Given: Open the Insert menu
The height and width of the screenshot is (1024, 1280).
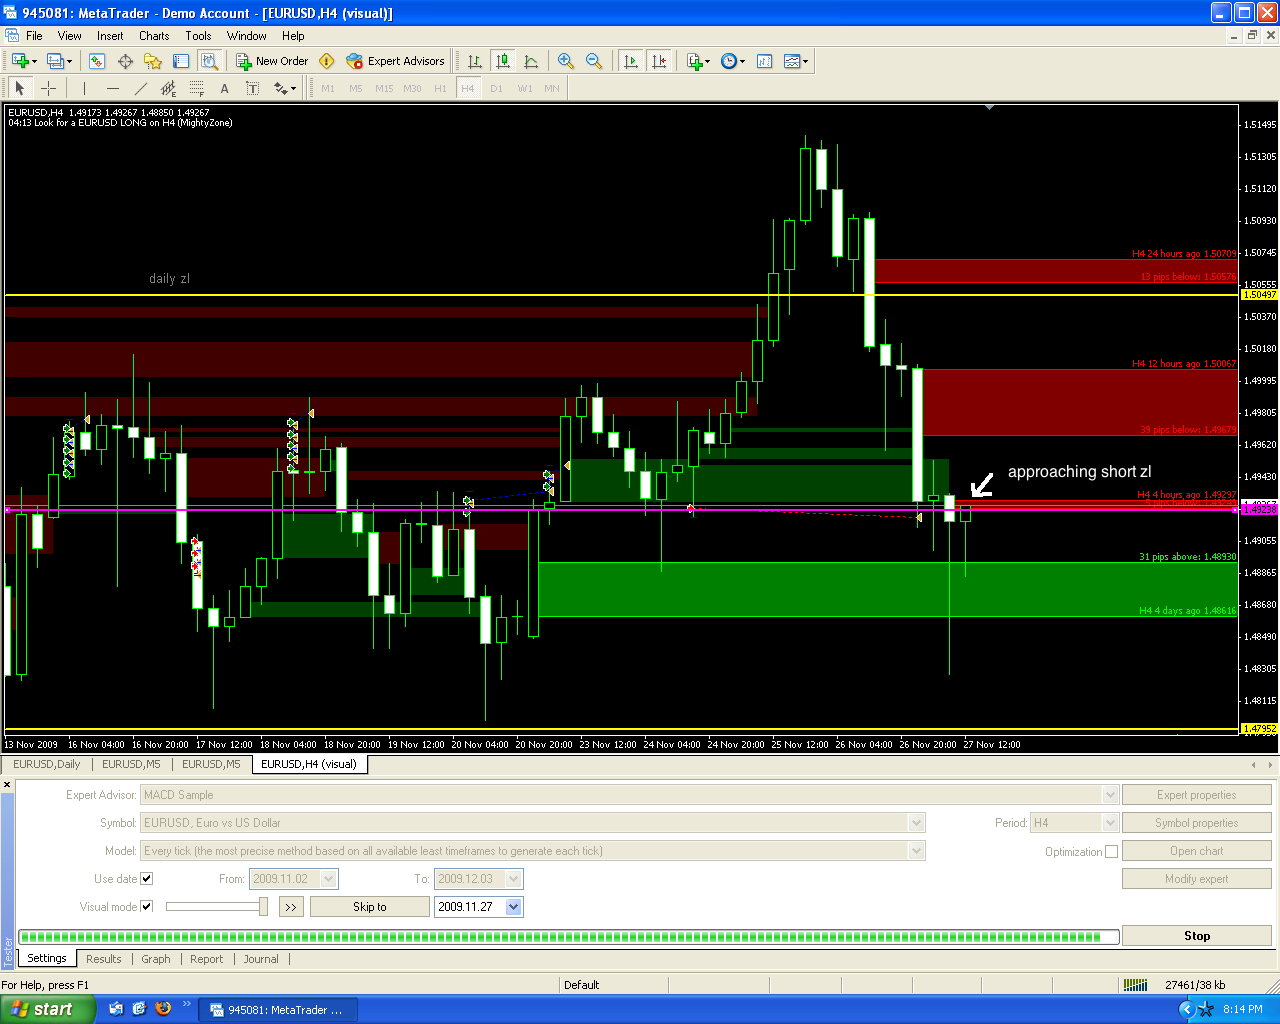Looking at the screenshot, I should [110, 36].
